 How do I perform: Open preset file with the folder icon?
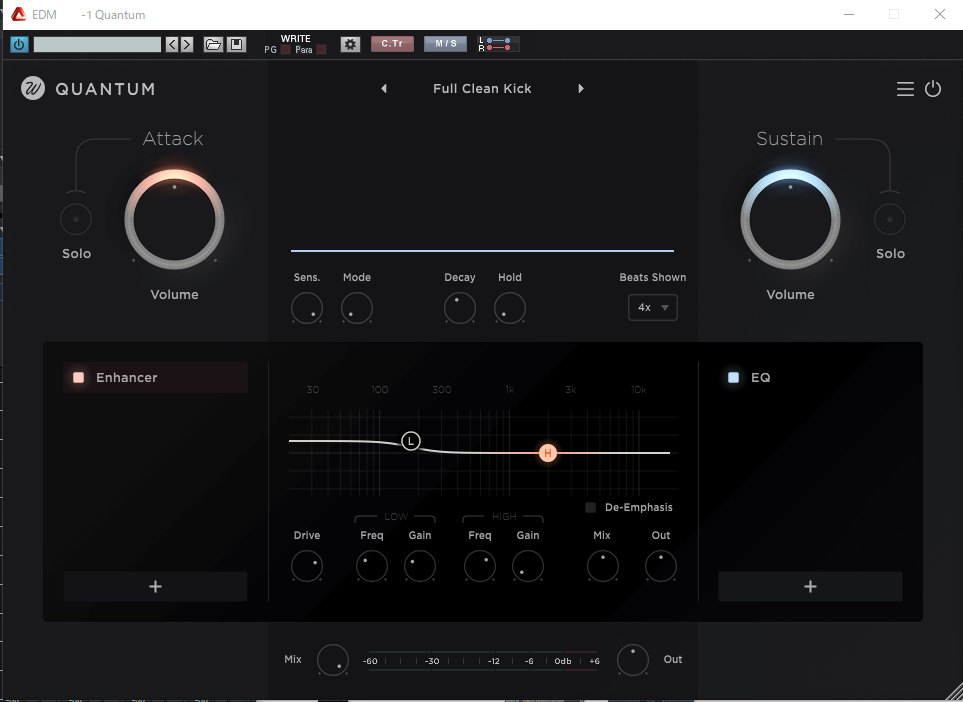click(x=213, y=44)
